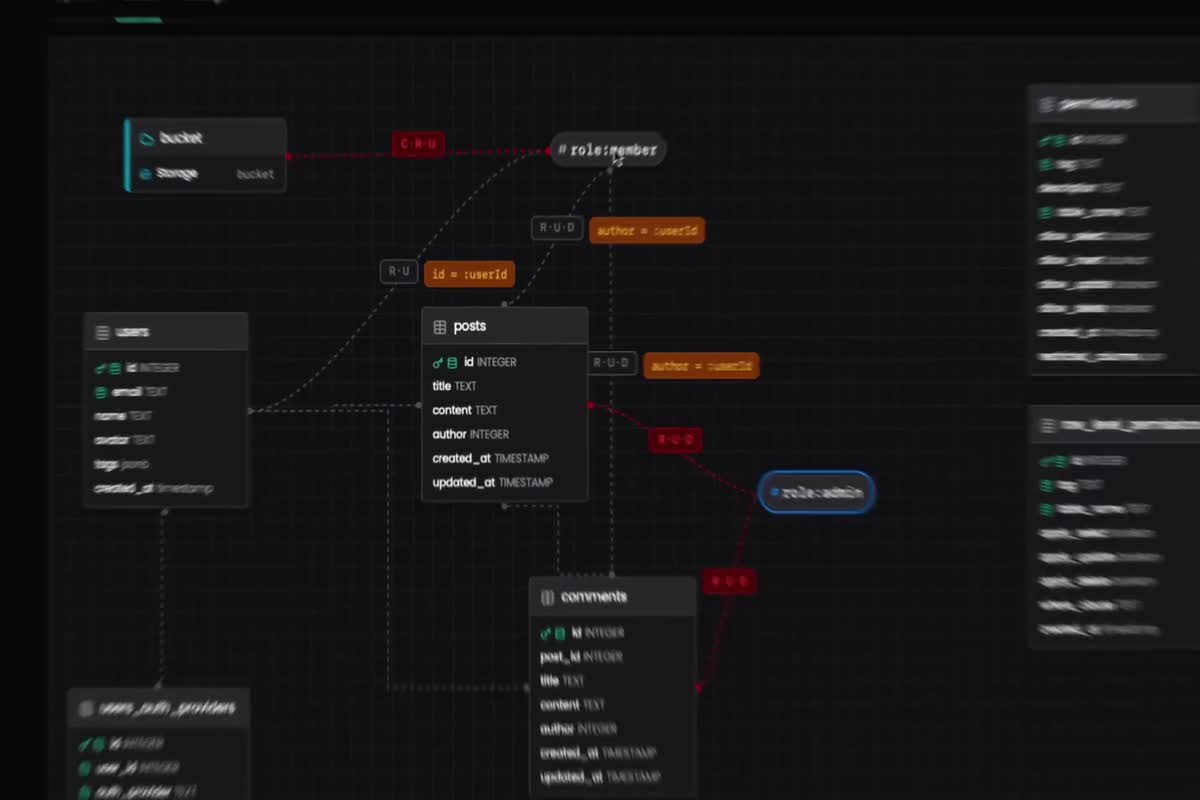
Task: Select the comments table header
Action: point(612,597)
